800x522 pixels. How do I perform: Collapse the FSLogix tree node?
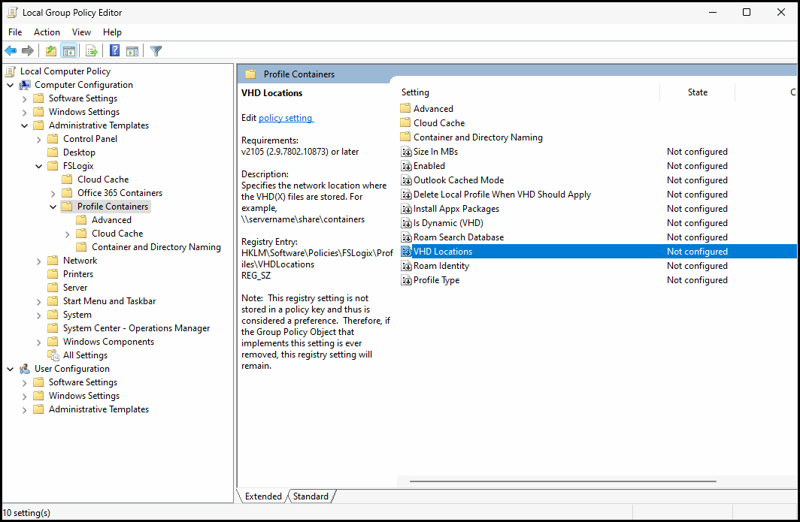[39, 166]
